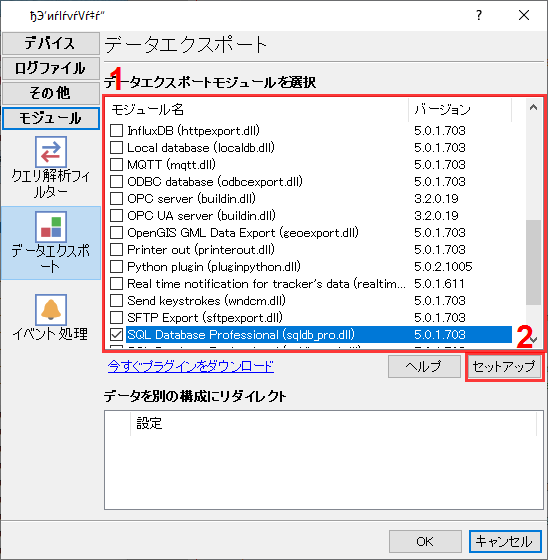Enable the Python plugin checkbox
This screenshot has height=560, width=548.
point(116,266)
